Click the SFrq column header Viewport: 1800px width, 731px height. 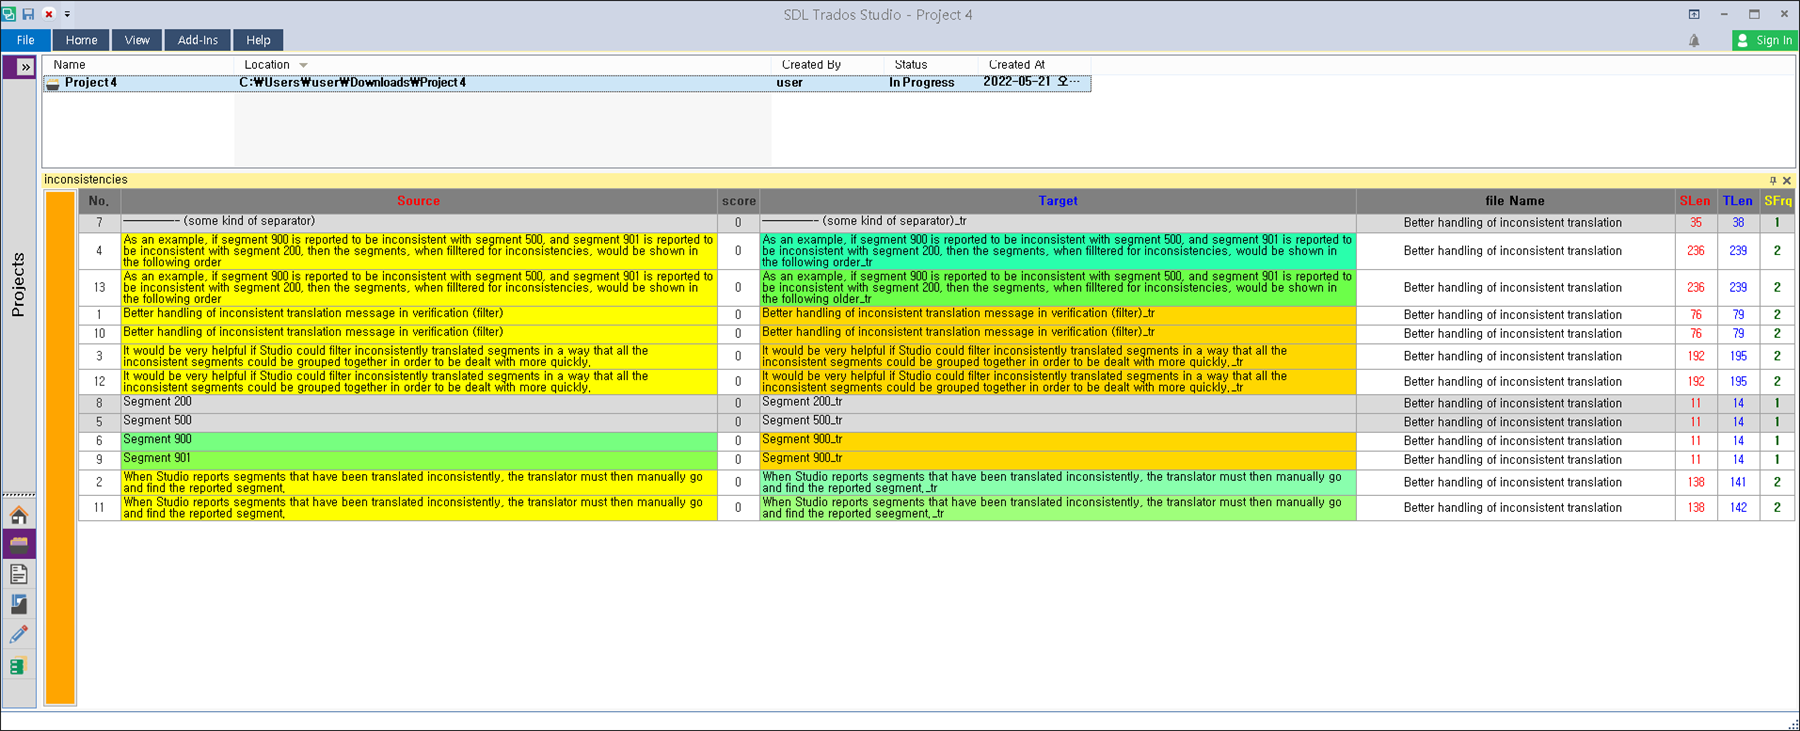(1777, 201)
